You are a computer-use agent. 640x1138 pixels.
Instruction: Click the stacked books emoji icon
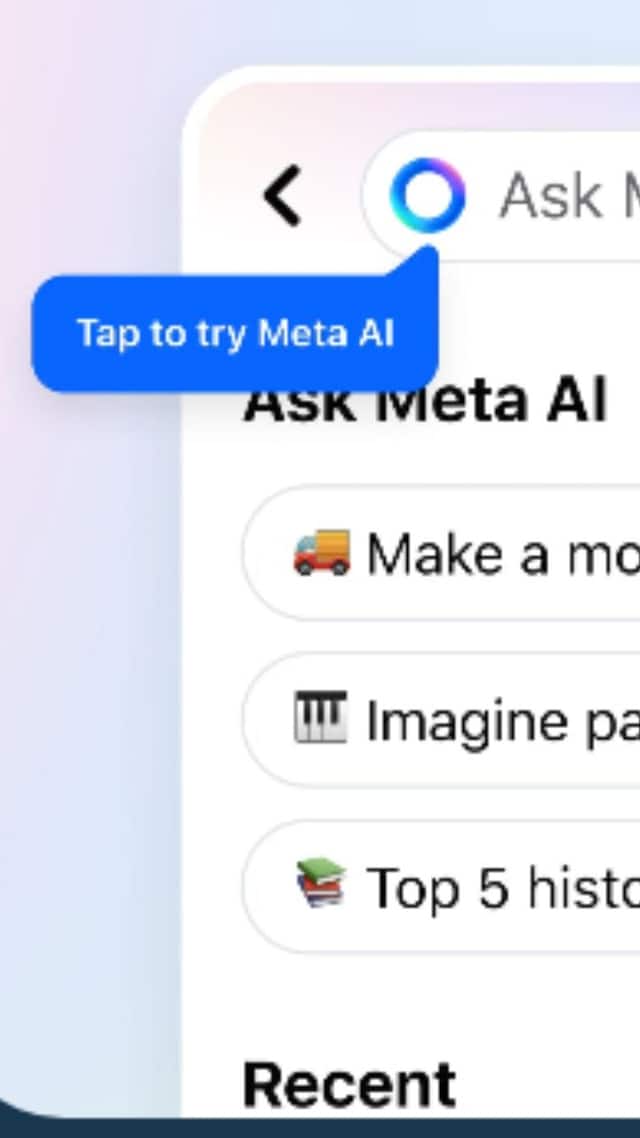click(321, 883)
